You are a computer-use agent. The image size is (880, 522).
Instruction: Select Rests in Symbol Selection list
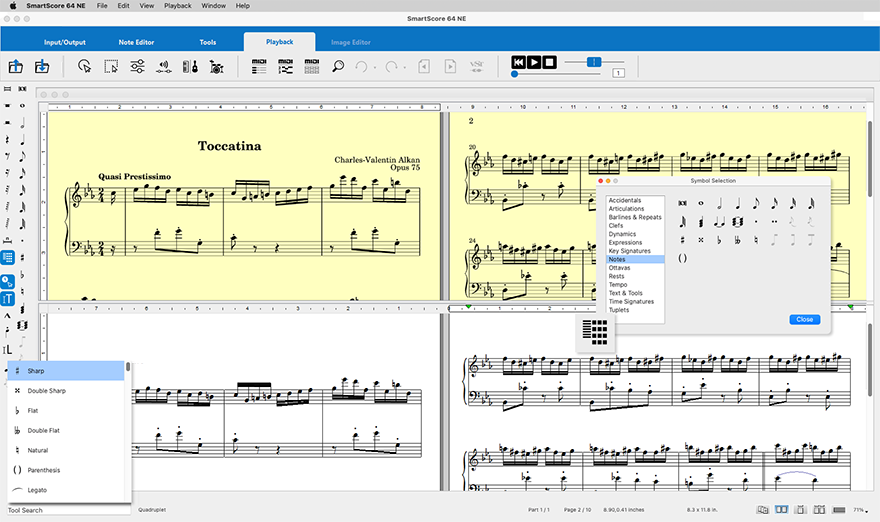(x=616, y=276)
